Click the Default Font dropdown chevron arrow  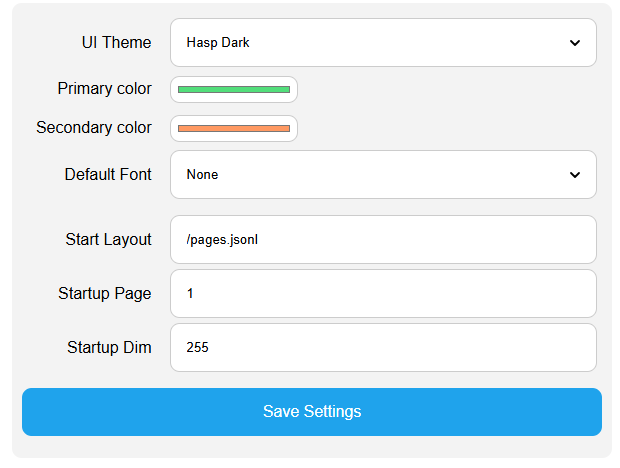[574, 175]
